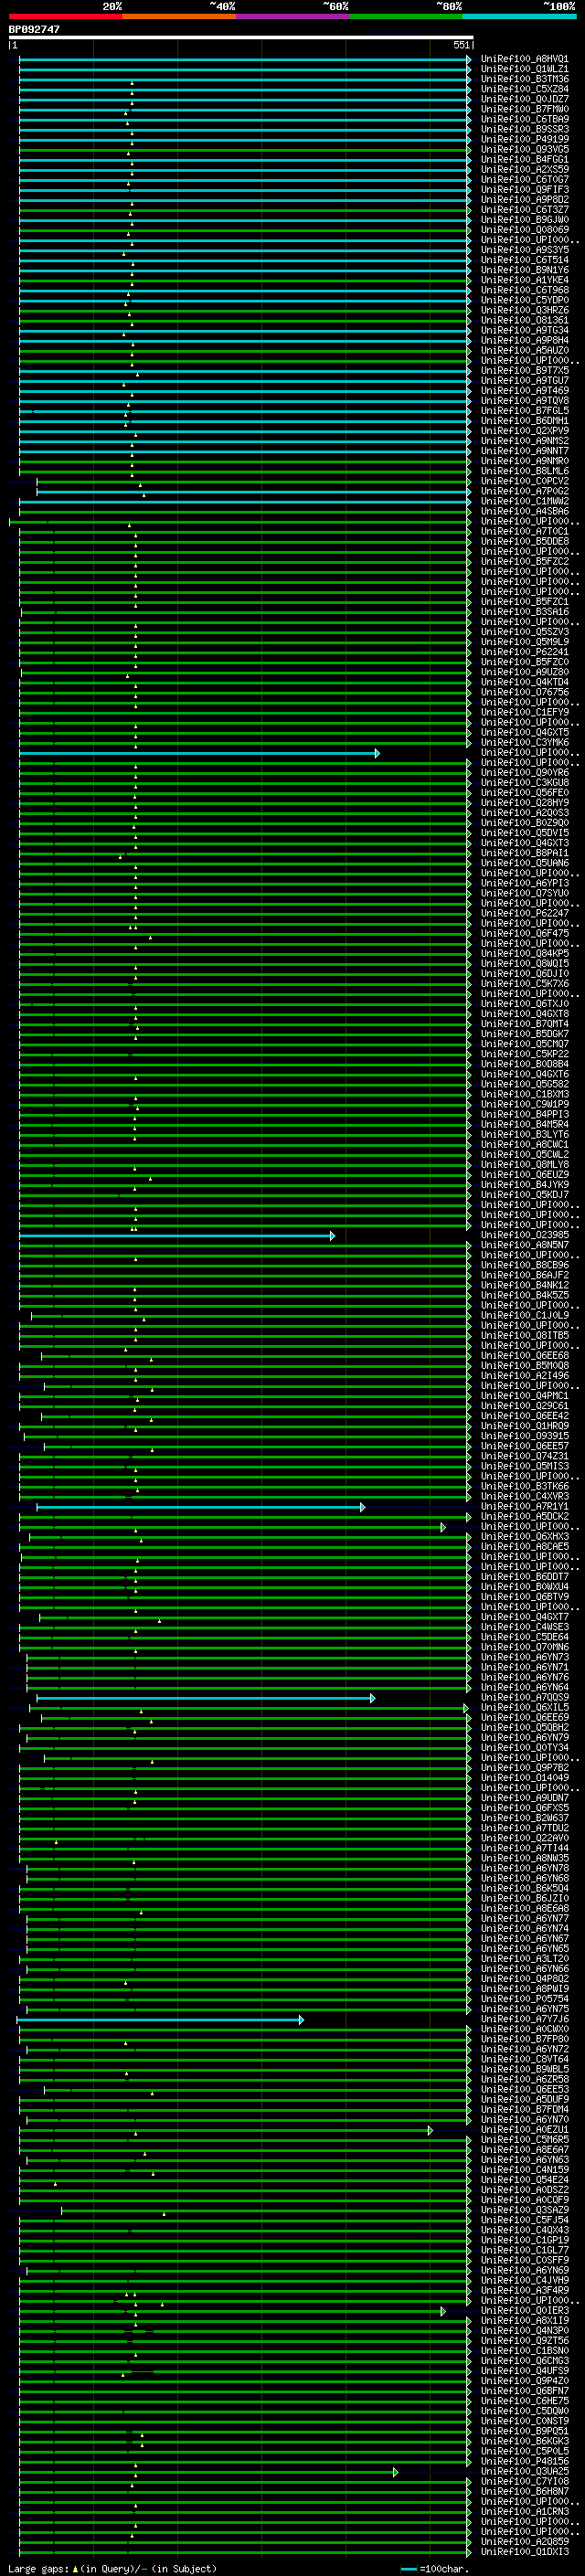Click hit UniRef100_B0WXU4

pos(525,1586)
